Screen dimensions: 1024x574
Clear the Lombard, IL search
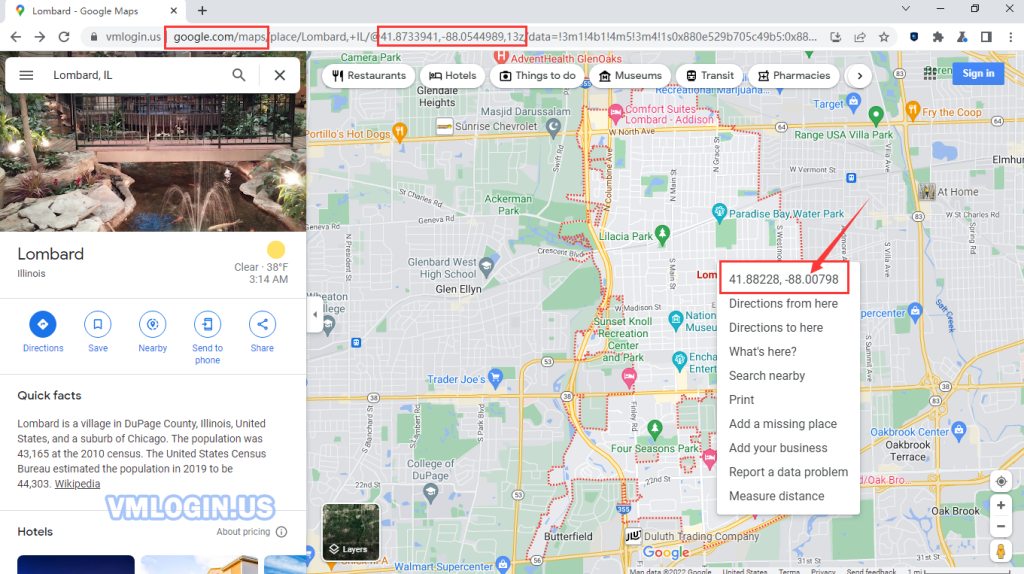click(x=280, y=75)
